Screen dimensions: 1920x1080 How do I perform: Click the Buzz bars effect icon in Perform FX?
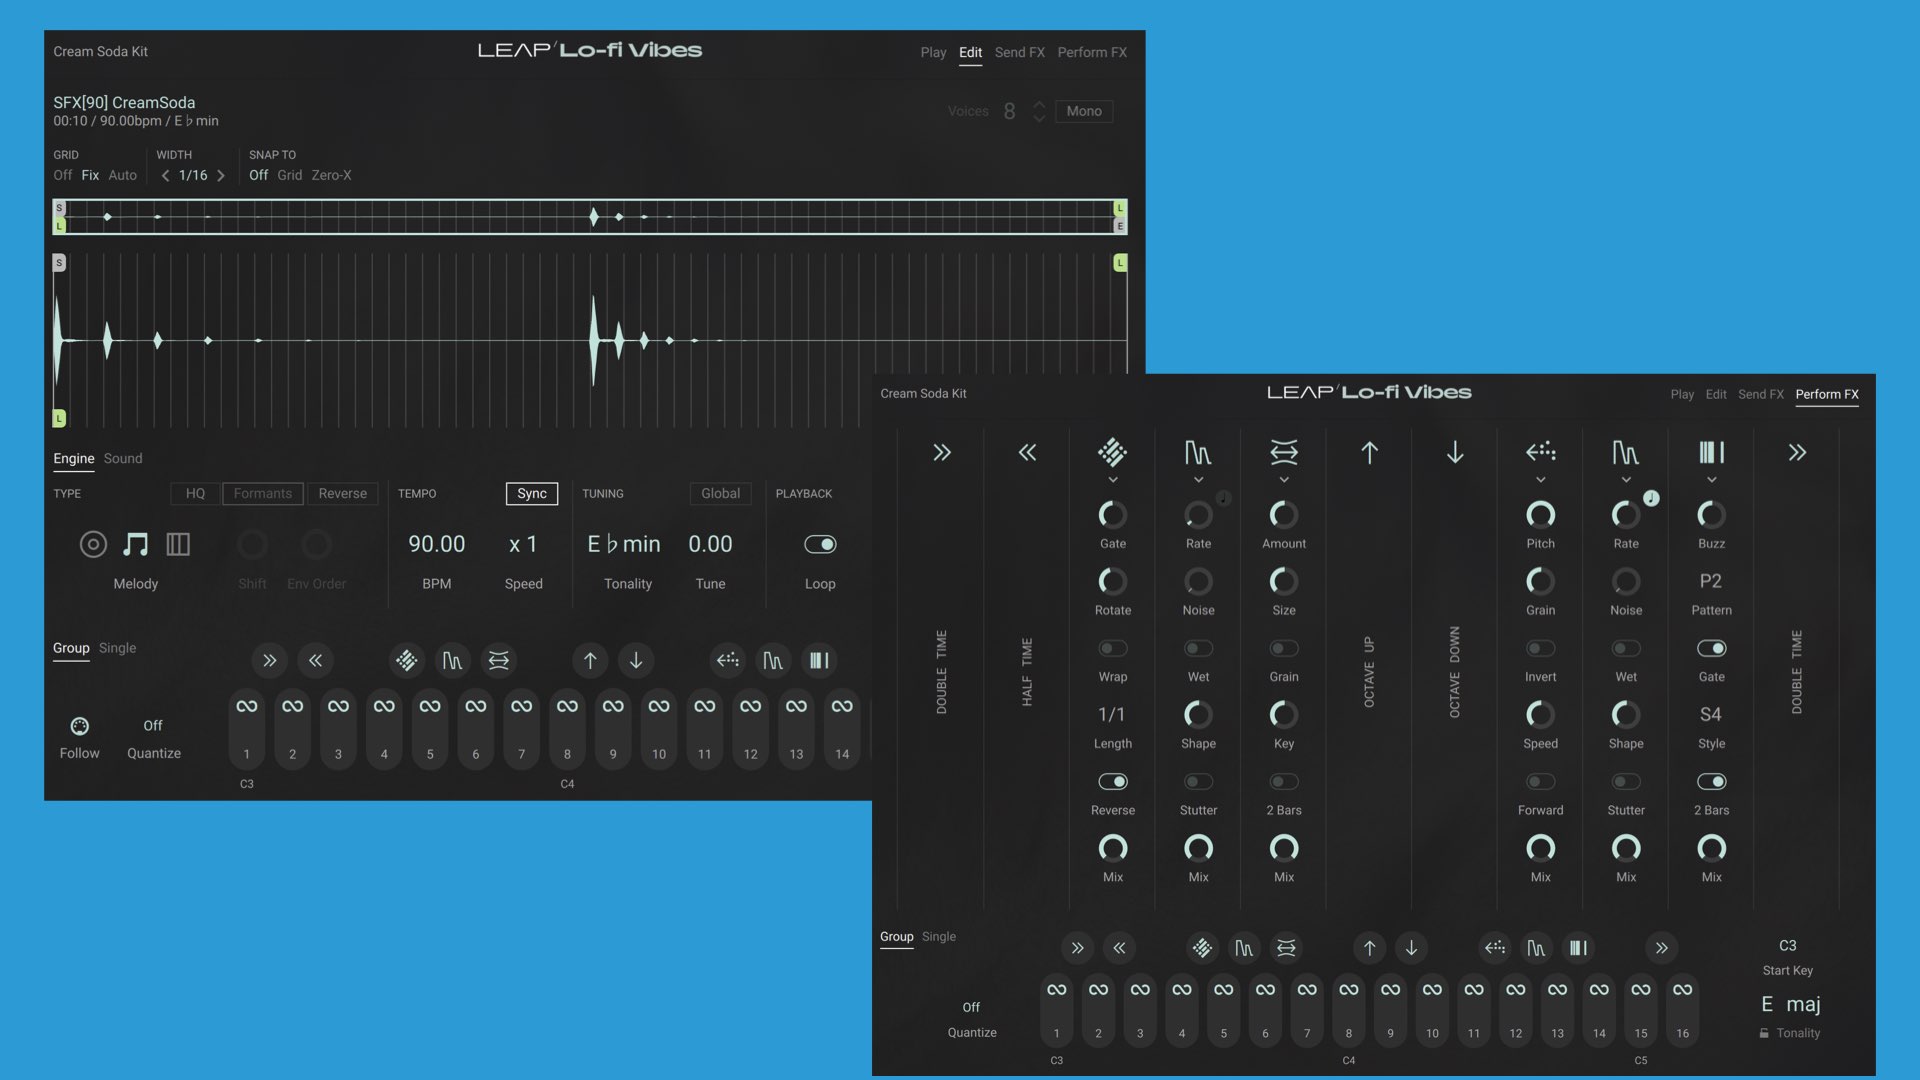click(x=1711, y=453)
